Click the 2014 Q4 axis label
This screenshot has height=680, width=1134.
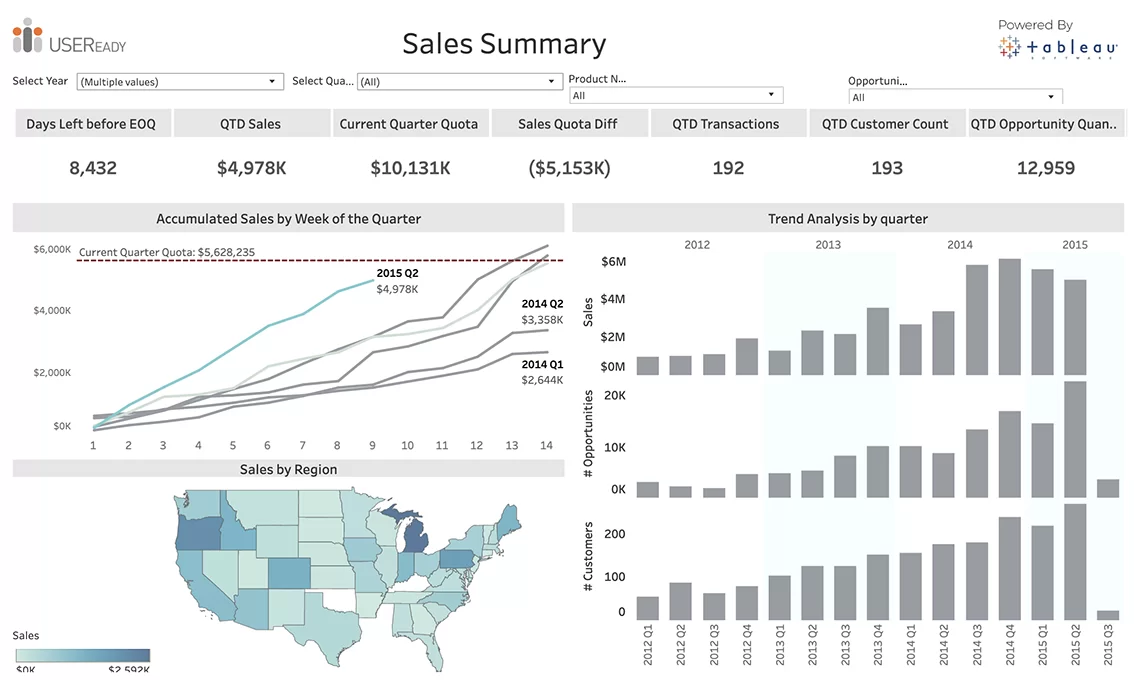pyautogui.click(x=1010, y=645)
